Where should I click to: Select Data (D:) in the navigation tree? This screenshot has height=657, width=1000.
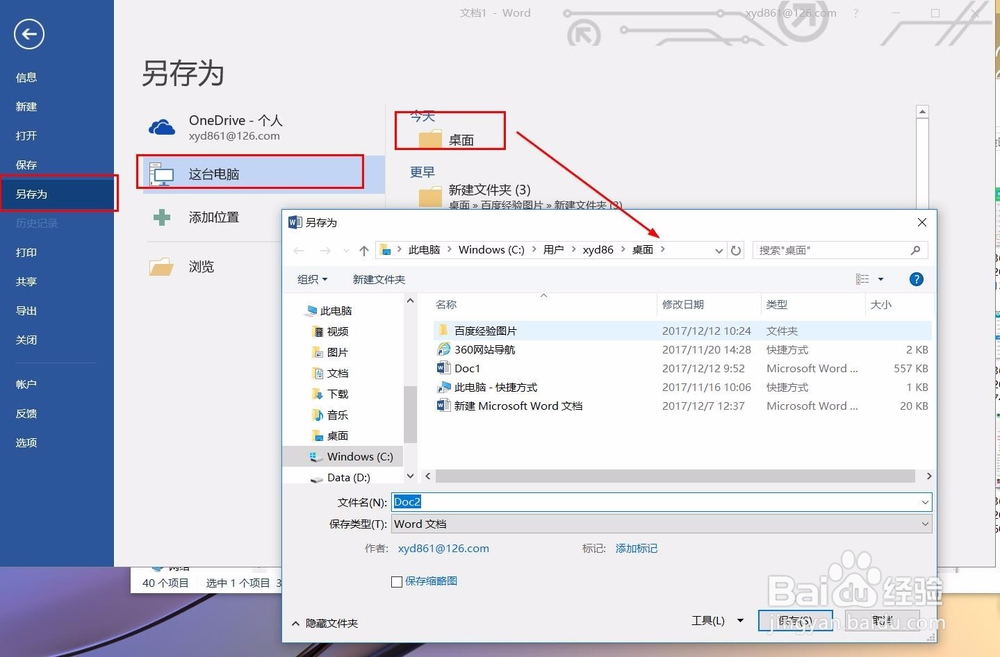pyautogui.click(x=348, y=477)
